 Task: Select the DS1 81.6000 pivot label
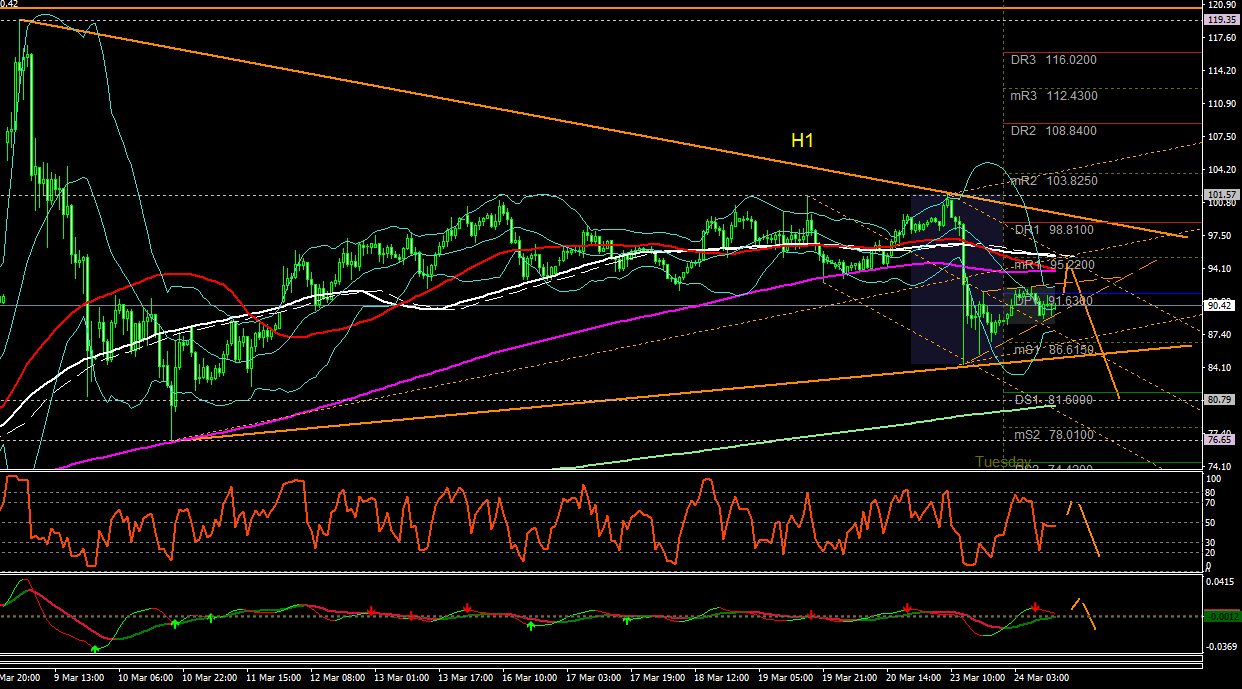(1055, 400)
